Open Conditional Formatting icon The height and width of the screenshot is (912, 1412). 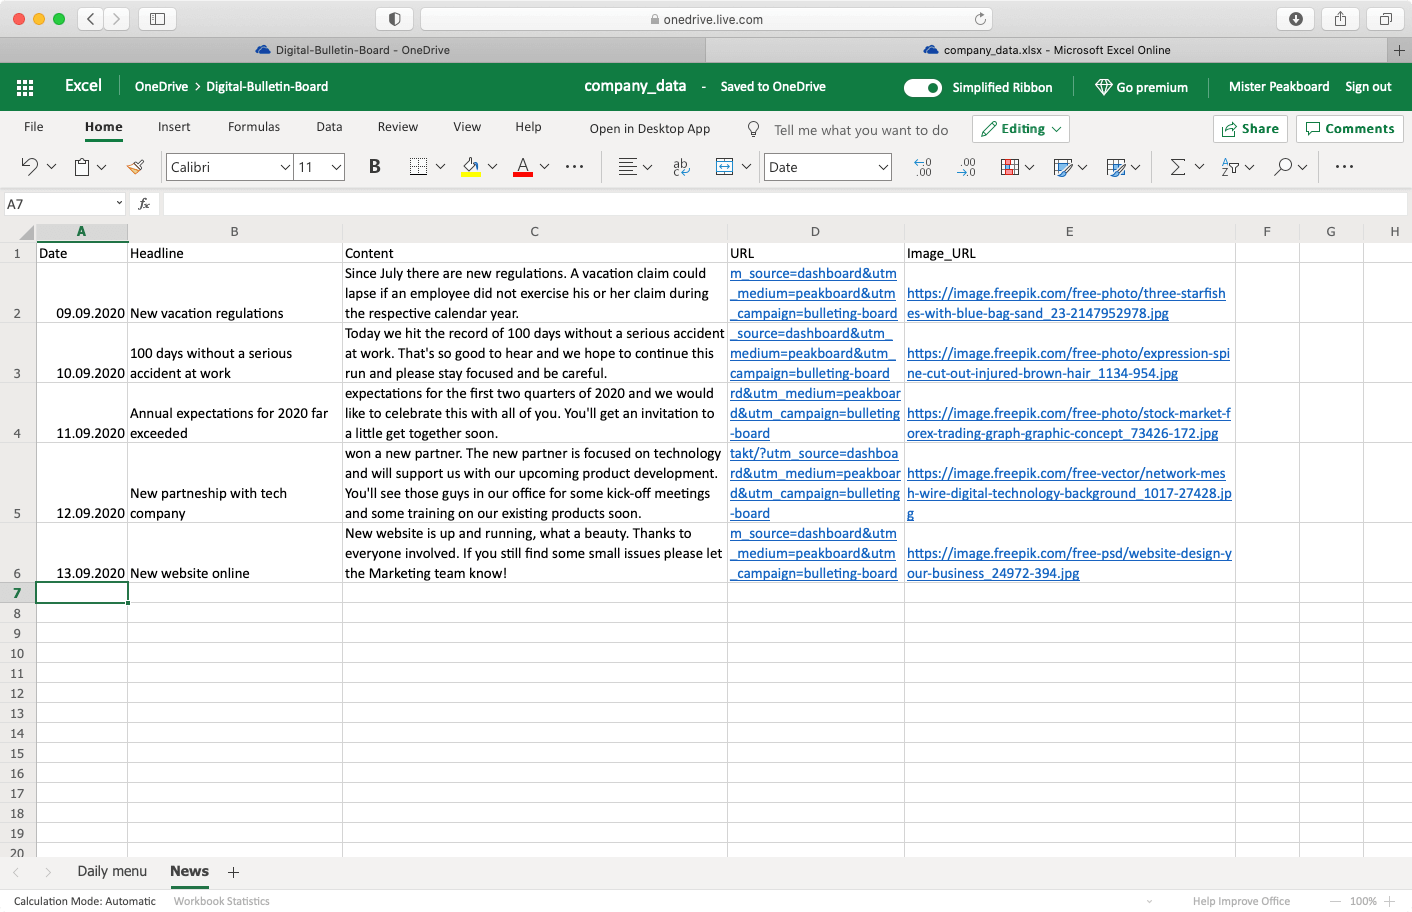1010,167
